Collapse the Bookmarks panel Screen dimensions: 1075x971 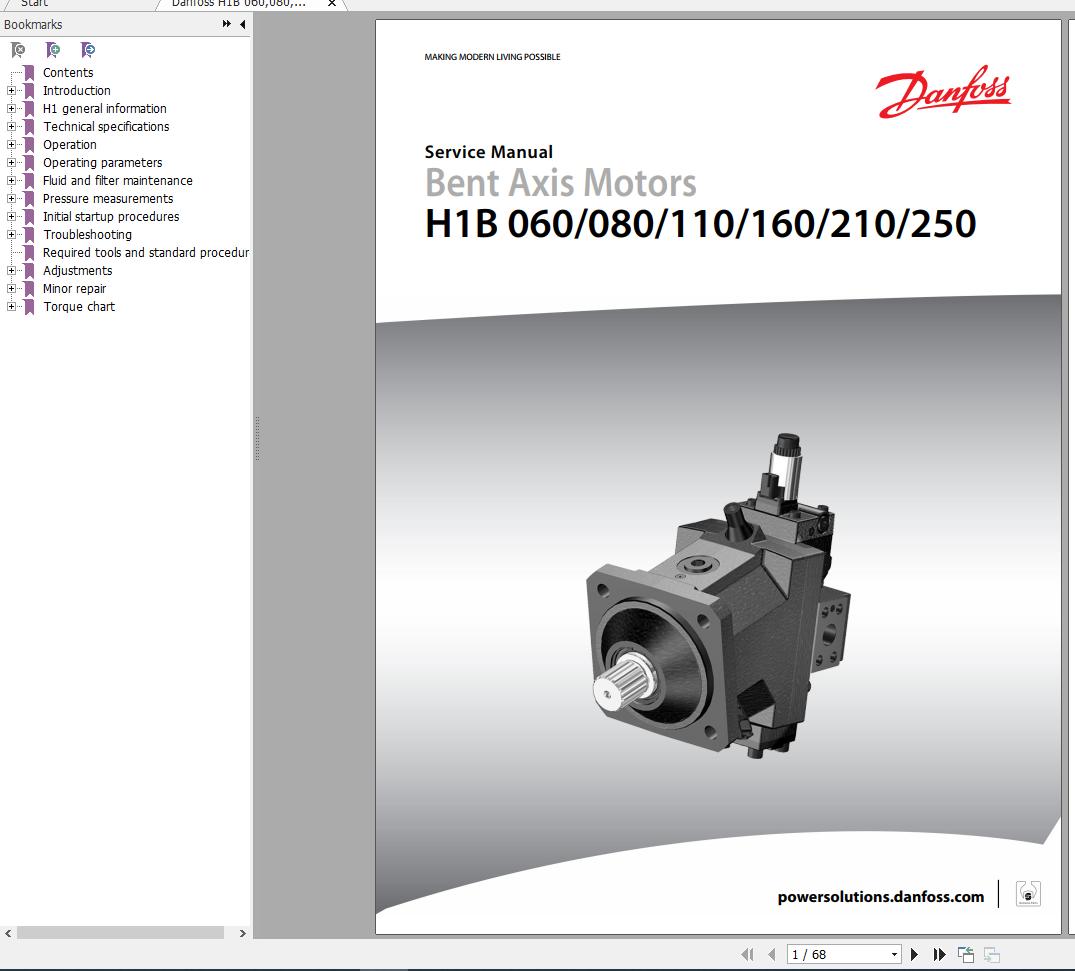click(240, 24)
